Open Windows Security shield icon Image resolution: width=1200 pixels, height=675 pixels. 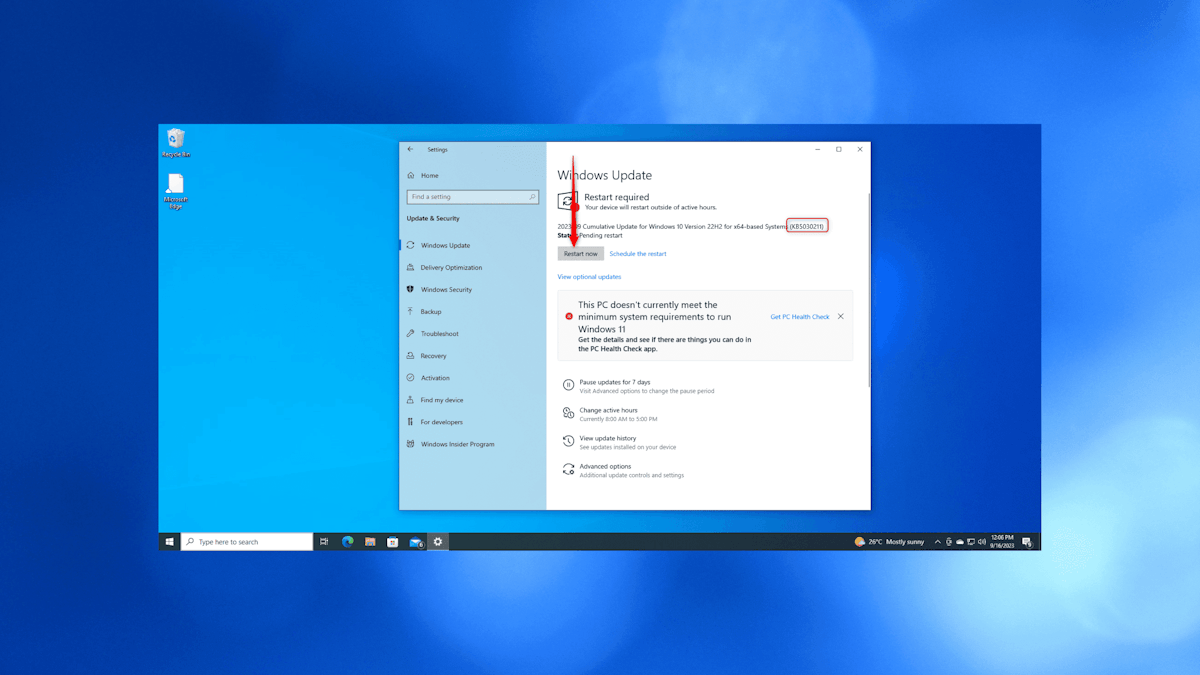pyautogui.click(x=409, y=289)
